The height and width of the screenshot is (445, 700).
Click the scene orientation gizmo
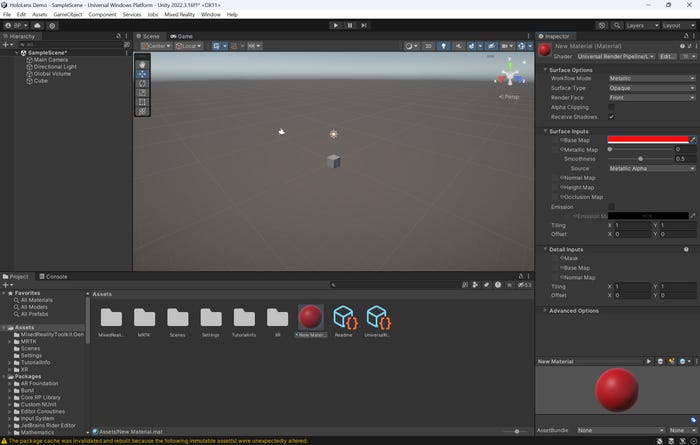tap(510, 75)
